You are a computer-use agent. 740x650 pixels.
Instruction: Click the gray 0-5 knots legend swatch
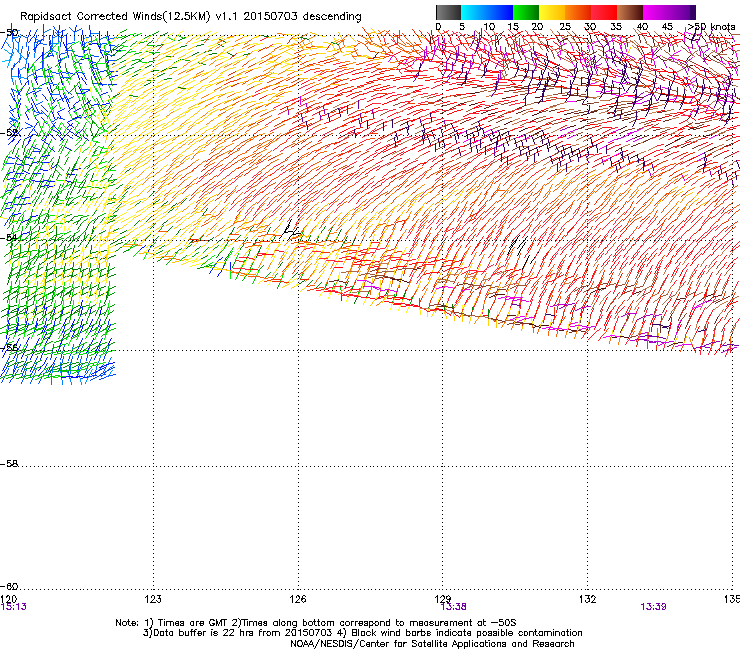(x=448, y=12)
